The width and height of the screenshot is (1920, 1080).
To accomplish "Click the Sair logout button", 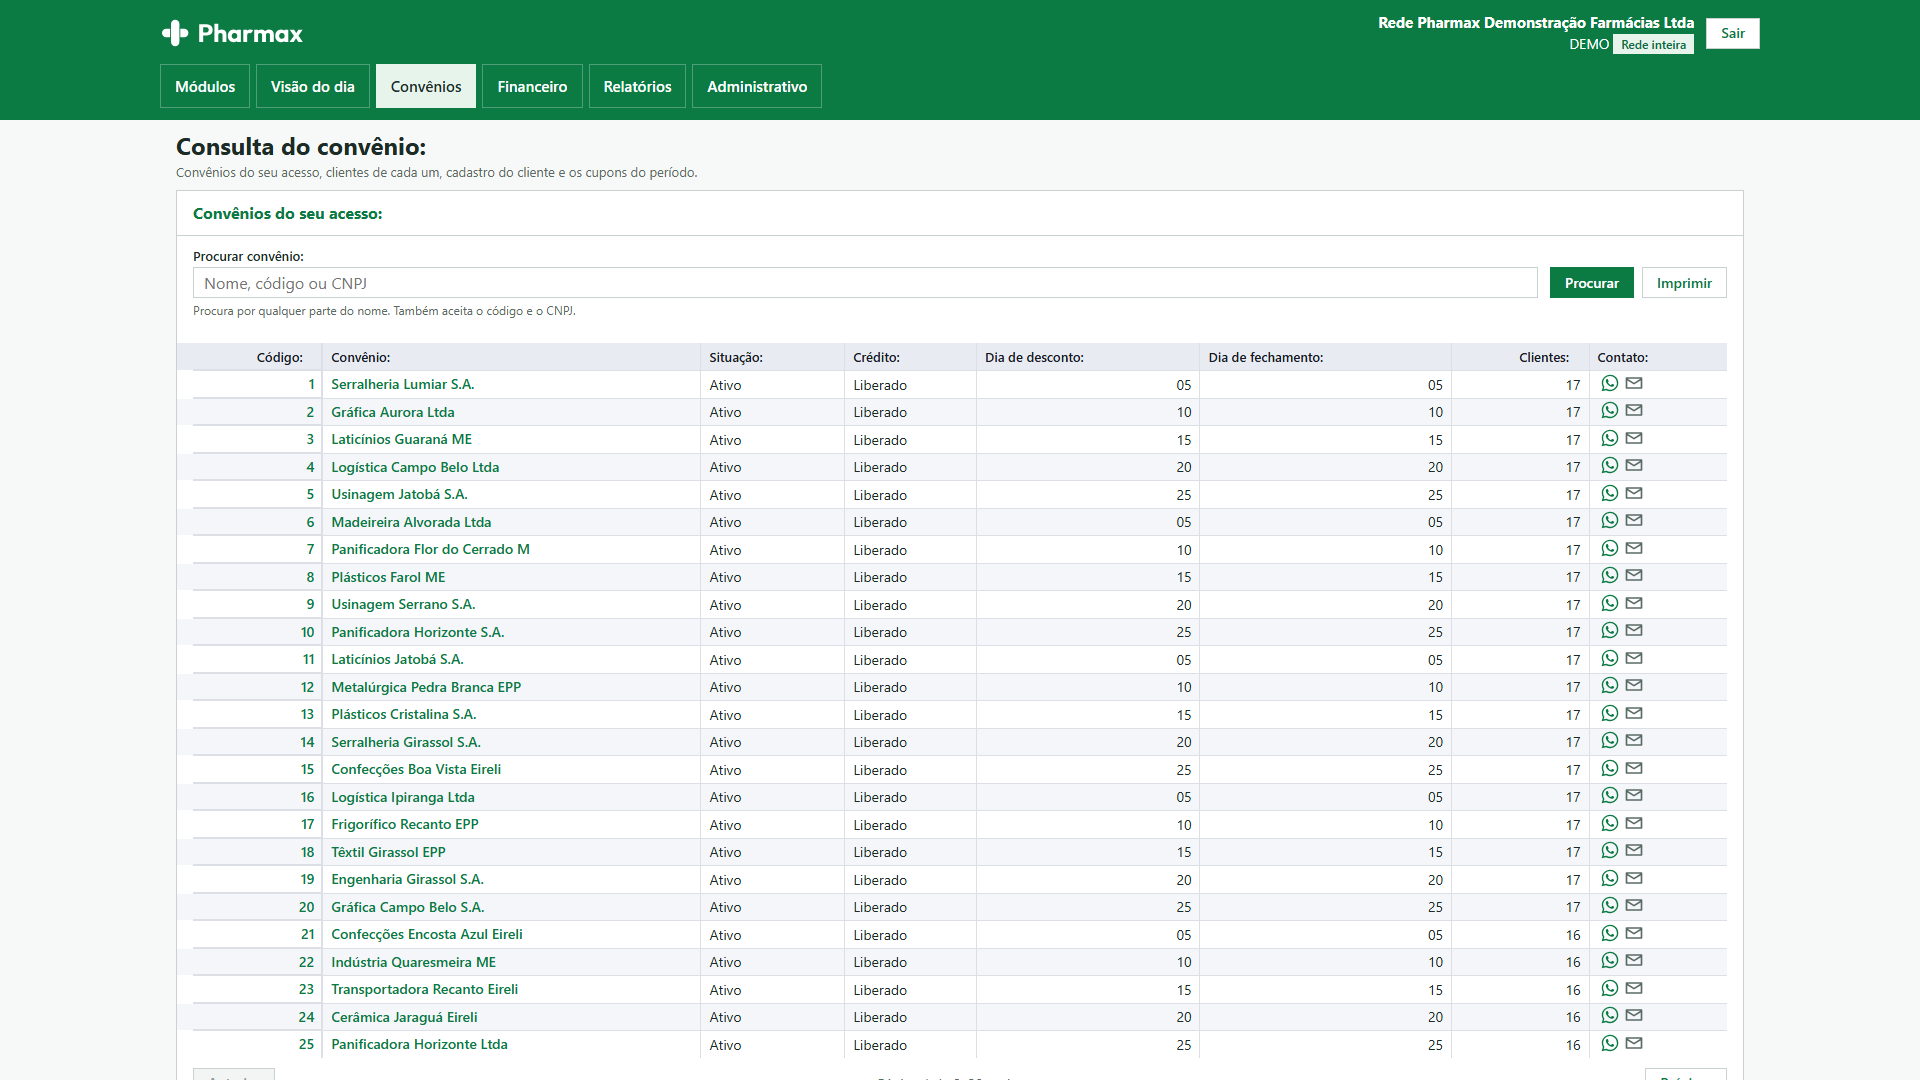I will [x=1732, y=33].
